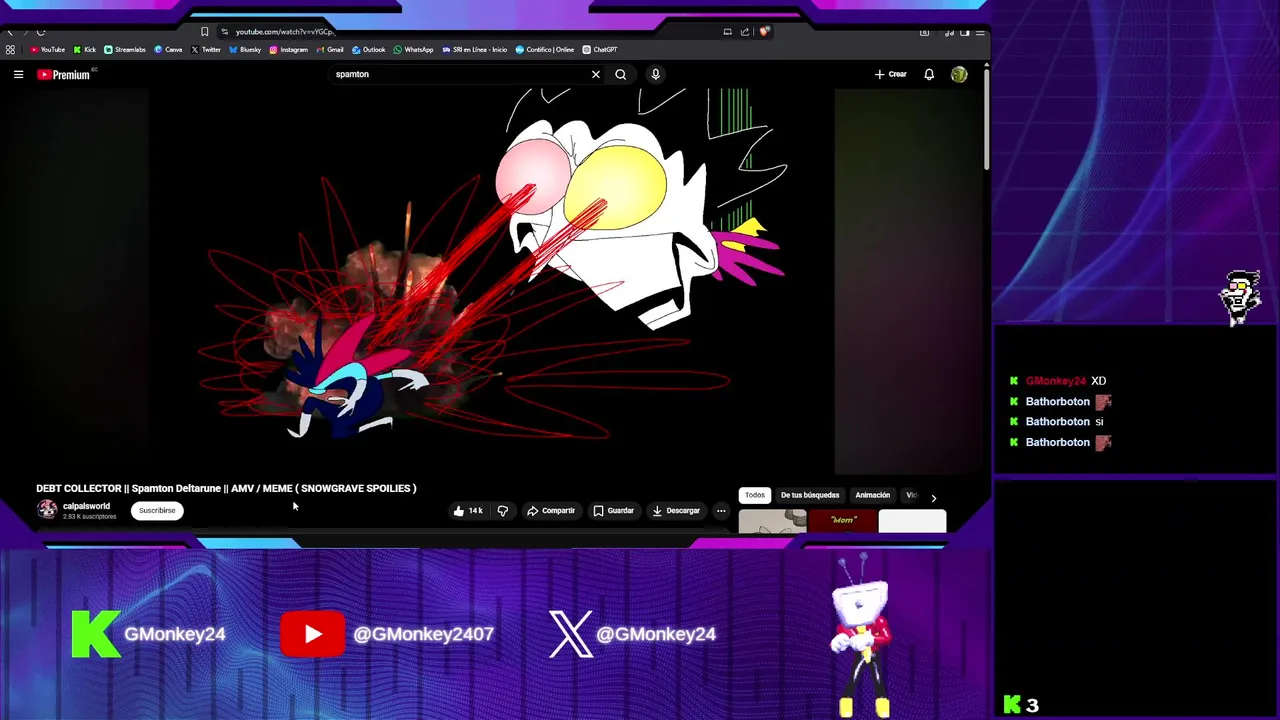Open the Contifico Online bookmark
Image resolution: width=1280 pixels, height=720 pixels.
[x=545, y=50]
